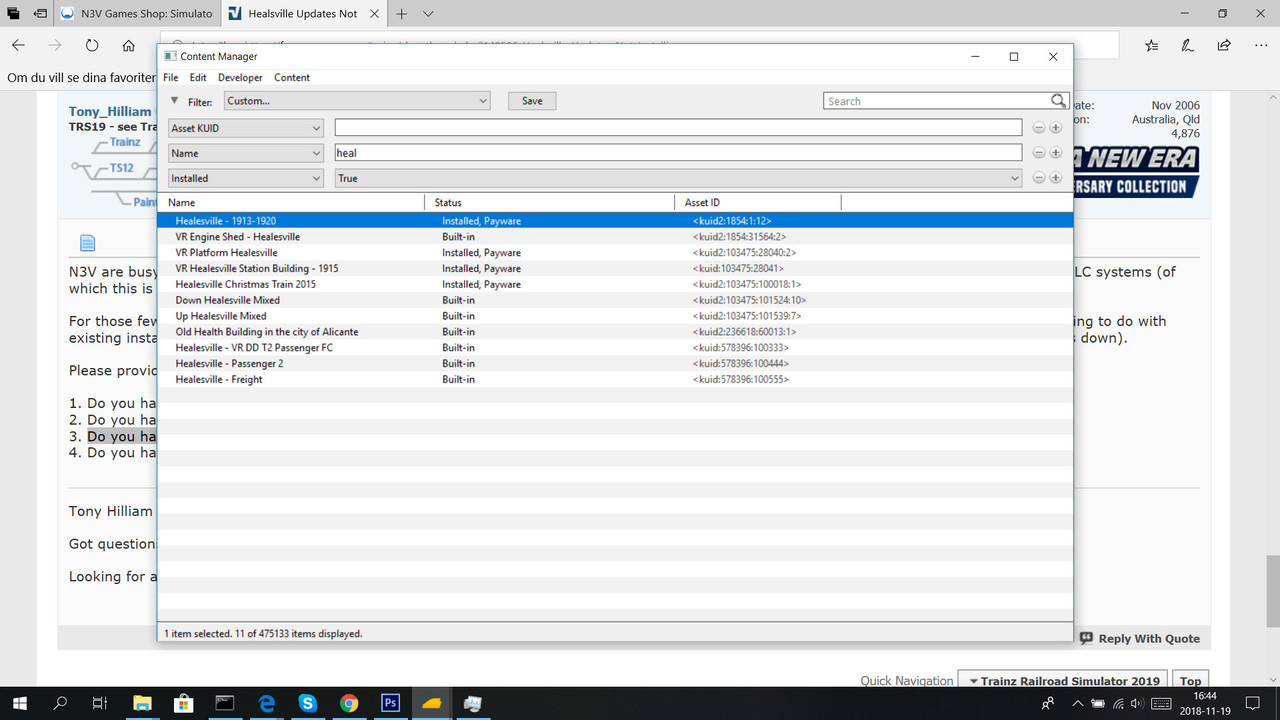Select VR Platform Healesville row
Screen dimensions: 1280x720
point(615,253)
